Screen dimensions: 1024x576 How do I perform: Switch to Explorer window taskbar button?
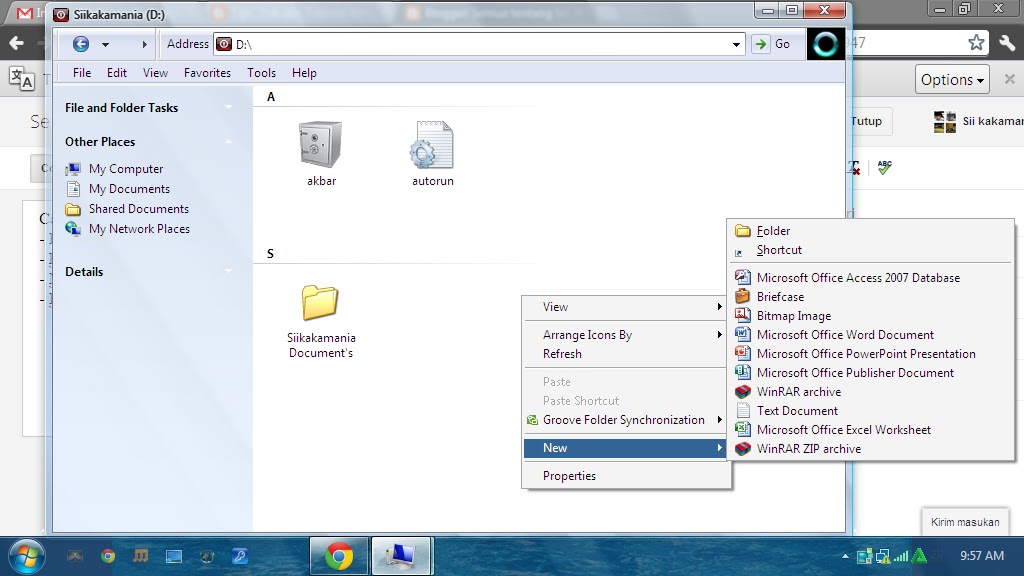click(400, 556)
